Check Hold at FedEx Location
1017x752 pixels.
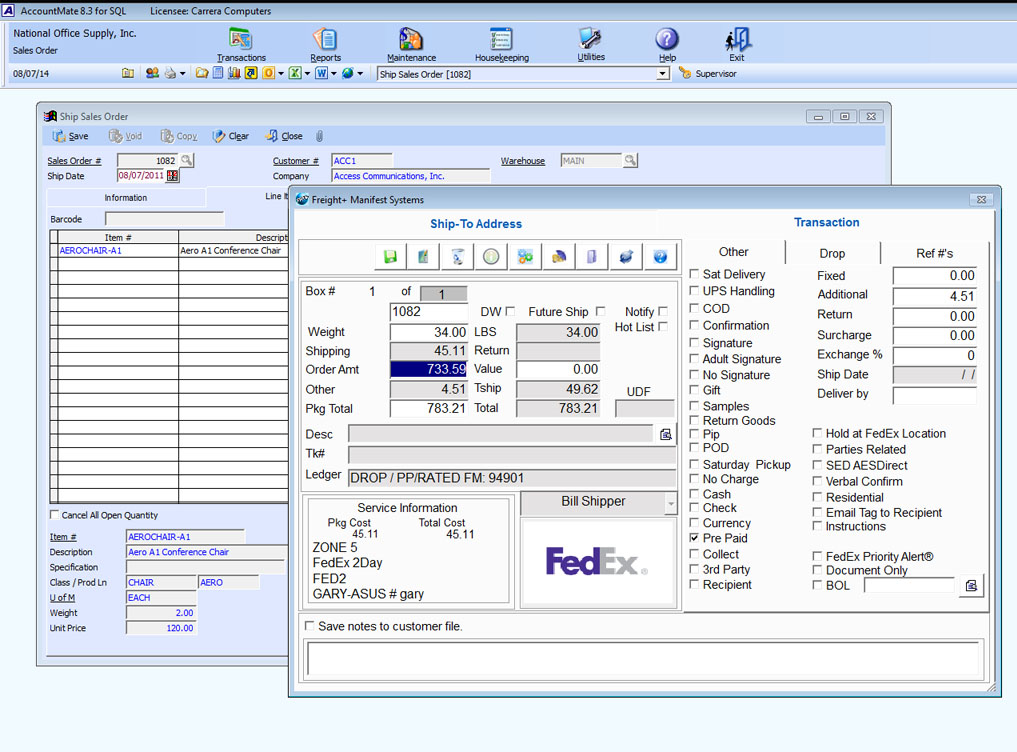point(817,433)
